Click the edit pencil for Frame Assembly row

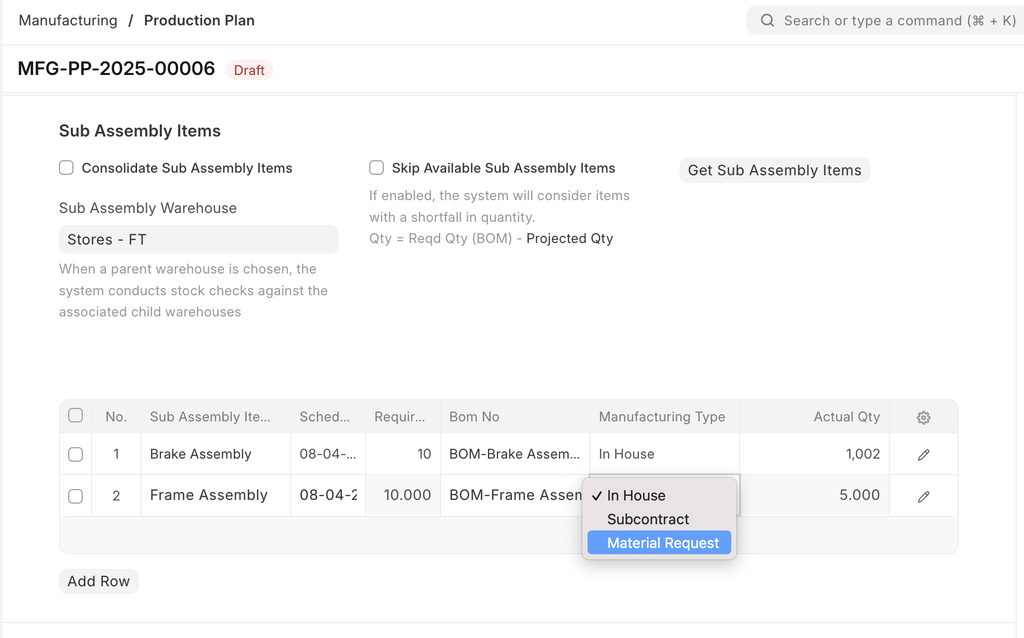[923, 496]
